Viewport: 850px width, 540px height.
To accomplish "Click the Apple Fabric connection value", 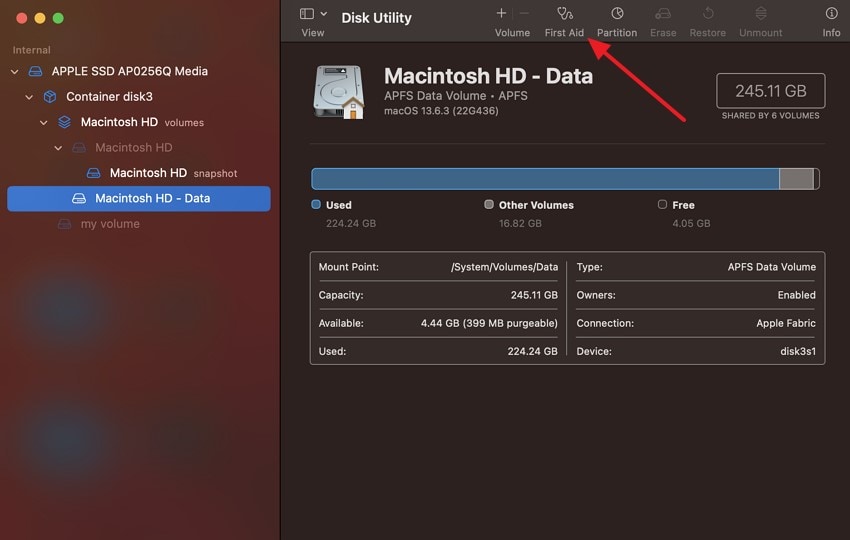I will click(x=786, y=323).
